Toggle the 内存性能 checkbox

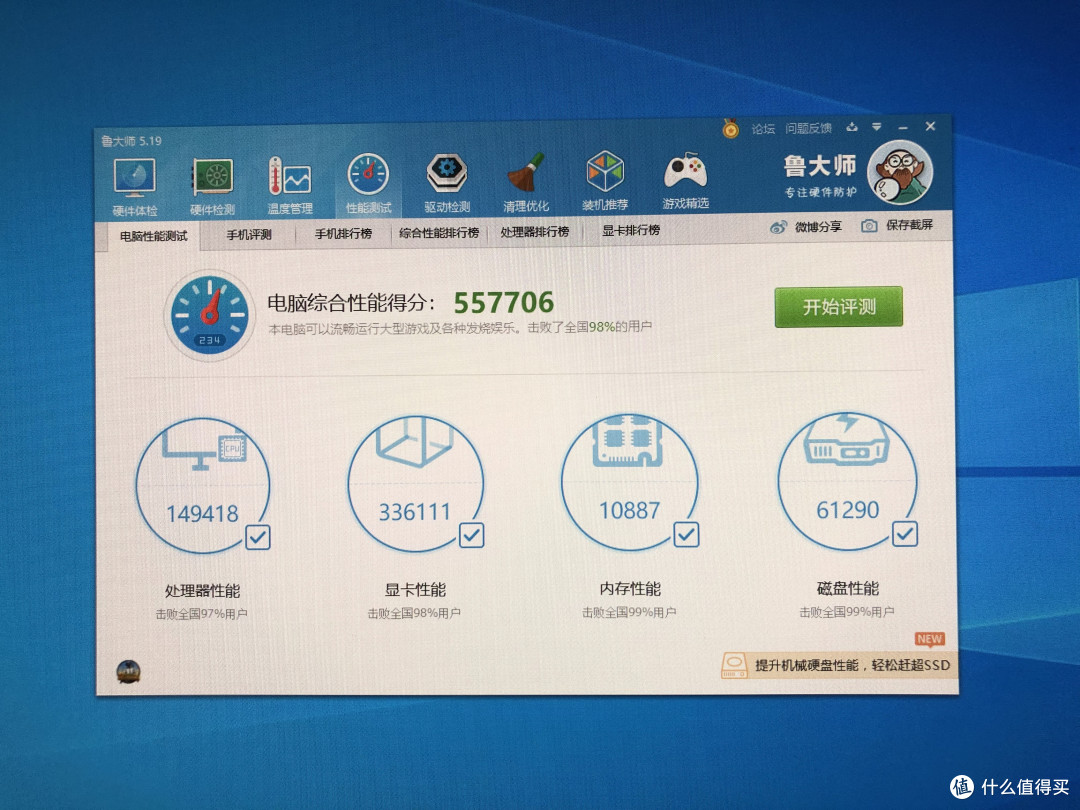(686, 534)
